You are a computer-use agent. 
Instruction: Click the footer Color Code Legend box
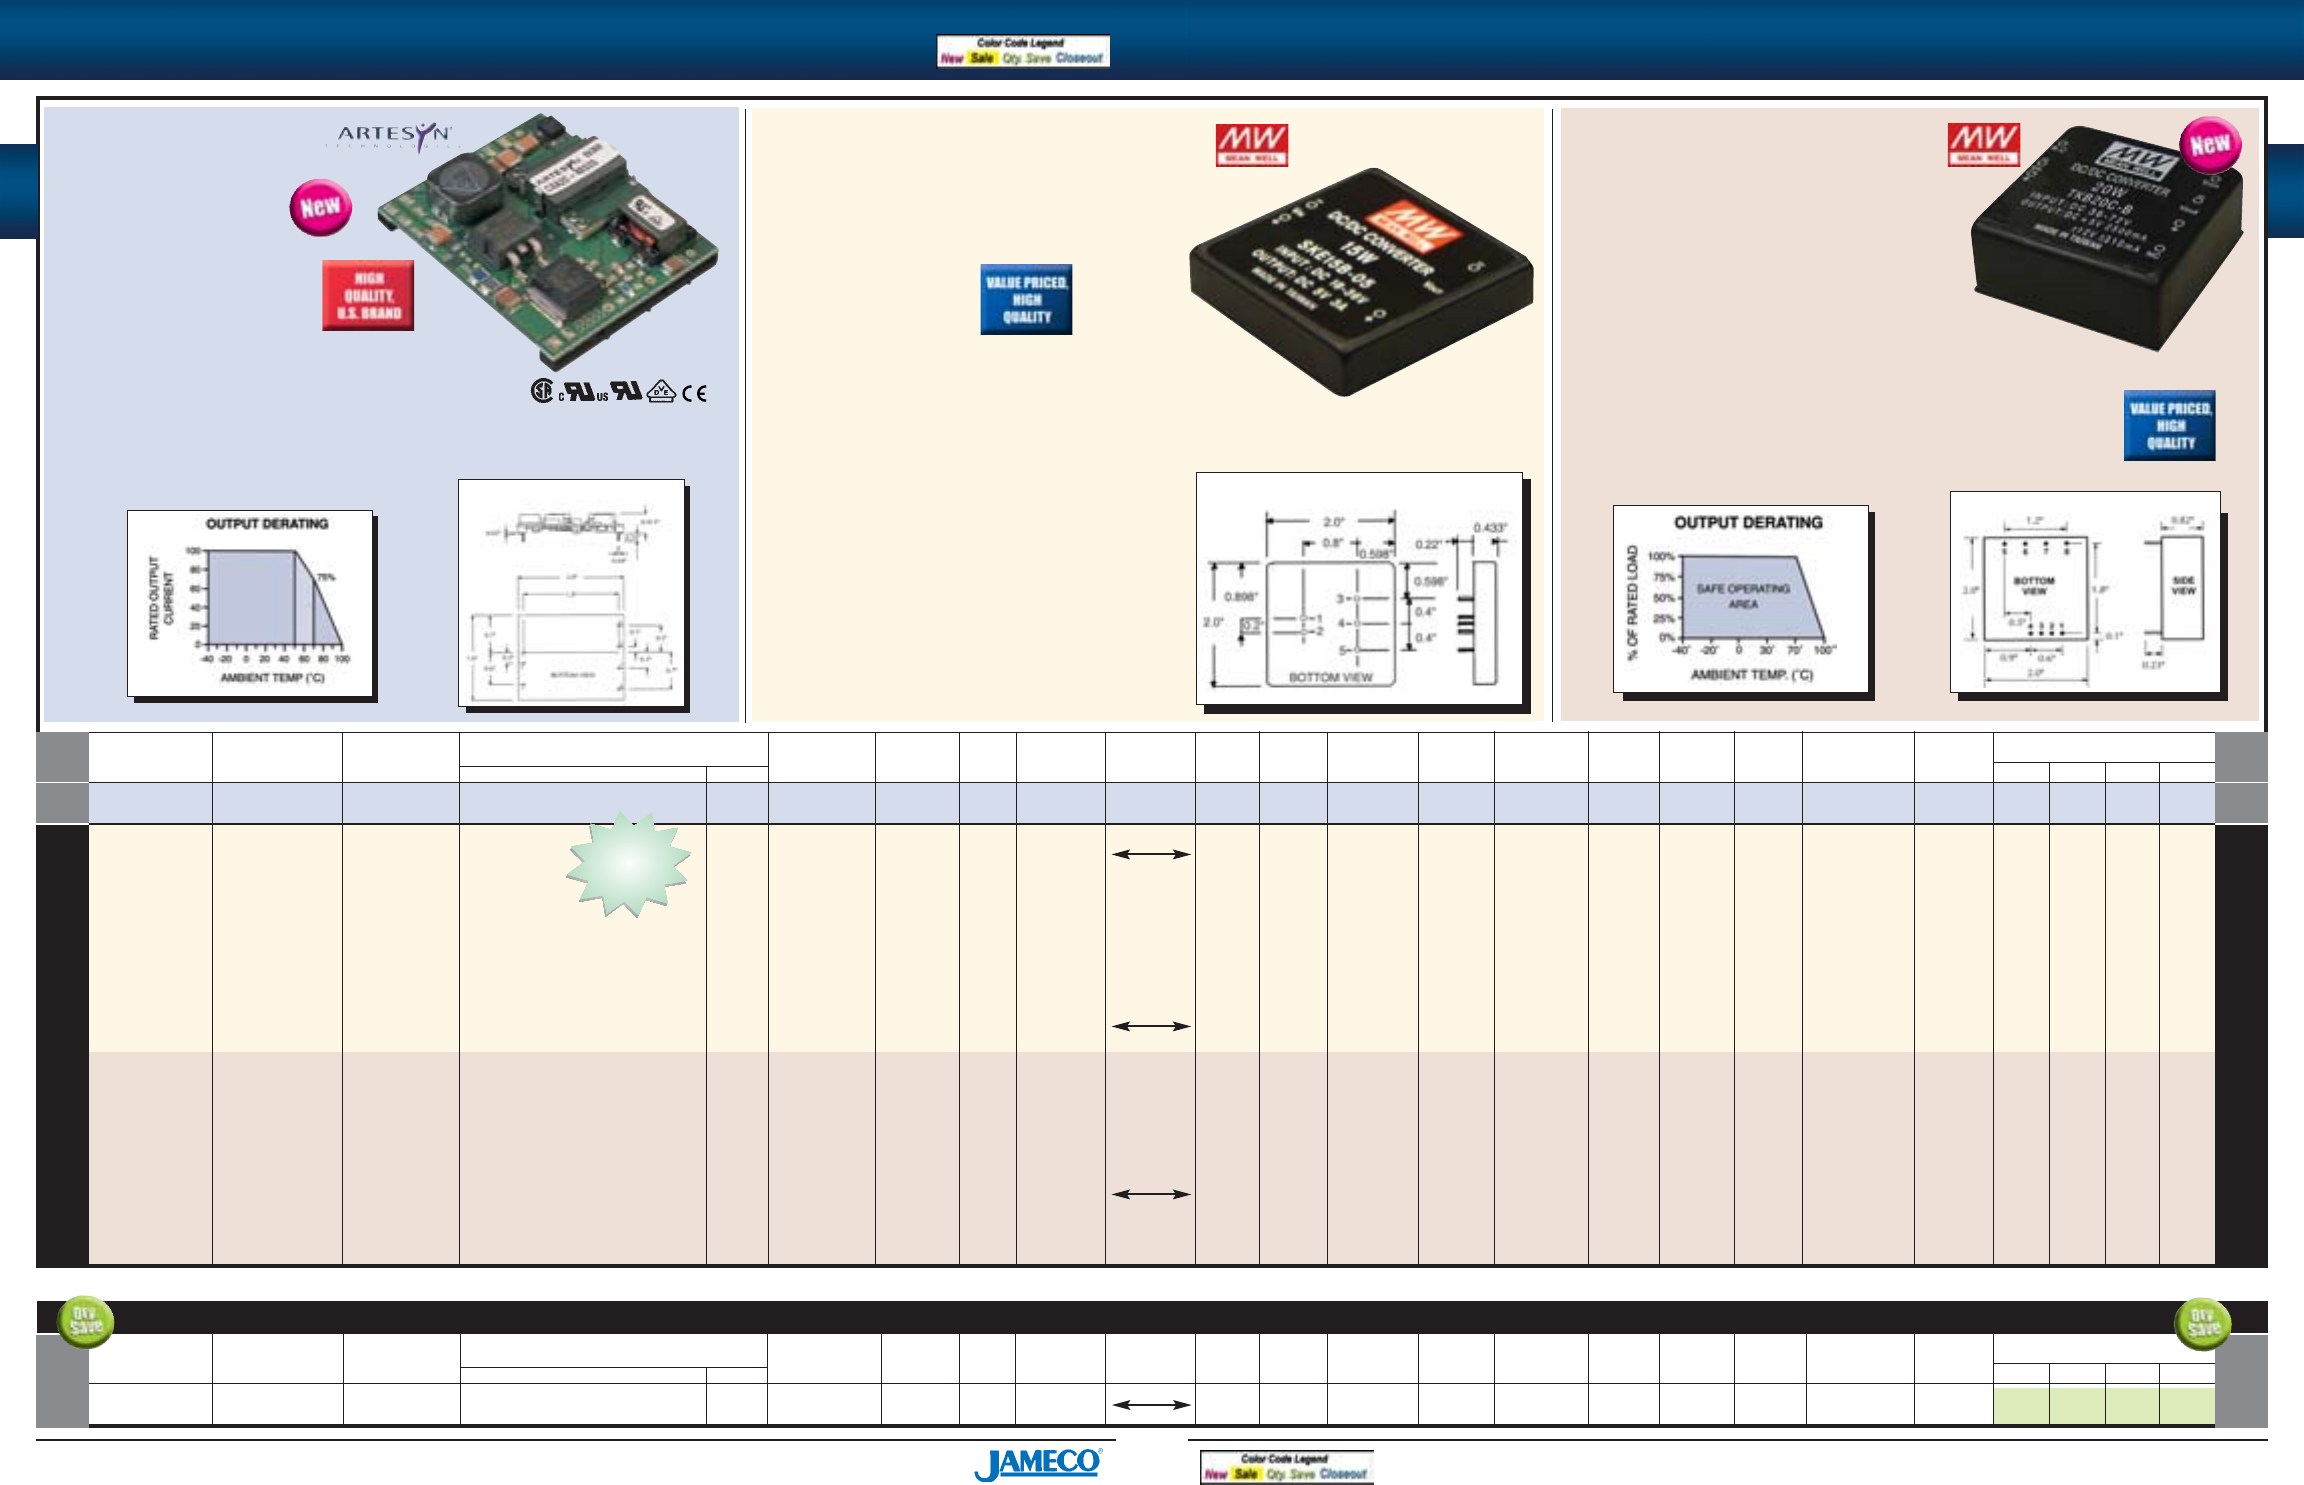point(1286,1467)
